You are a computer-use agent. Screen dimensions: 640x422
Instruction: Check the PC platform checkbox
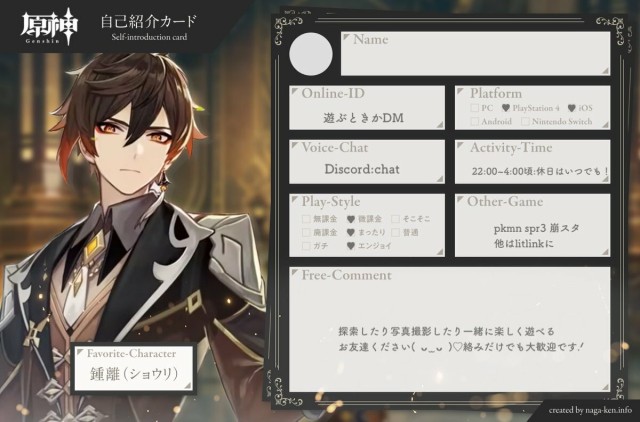click(475, 108)
